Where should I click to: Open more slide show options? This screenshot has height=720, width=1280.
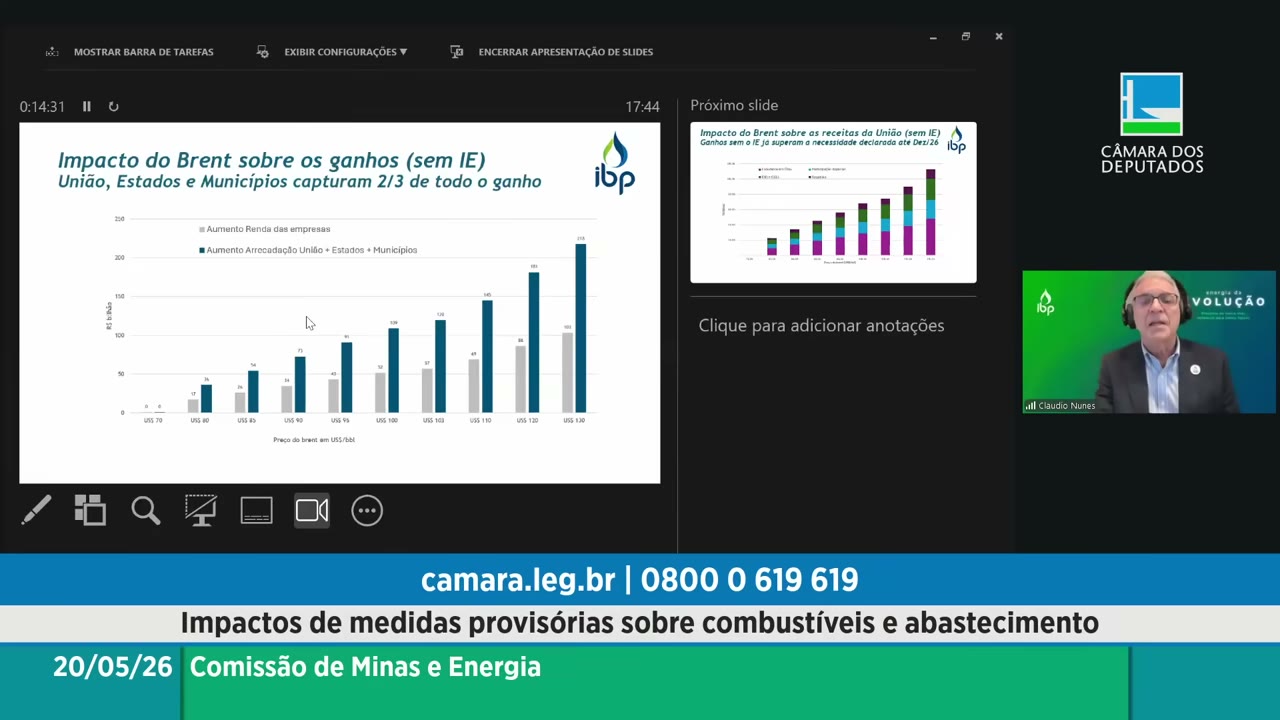(367, 510)
